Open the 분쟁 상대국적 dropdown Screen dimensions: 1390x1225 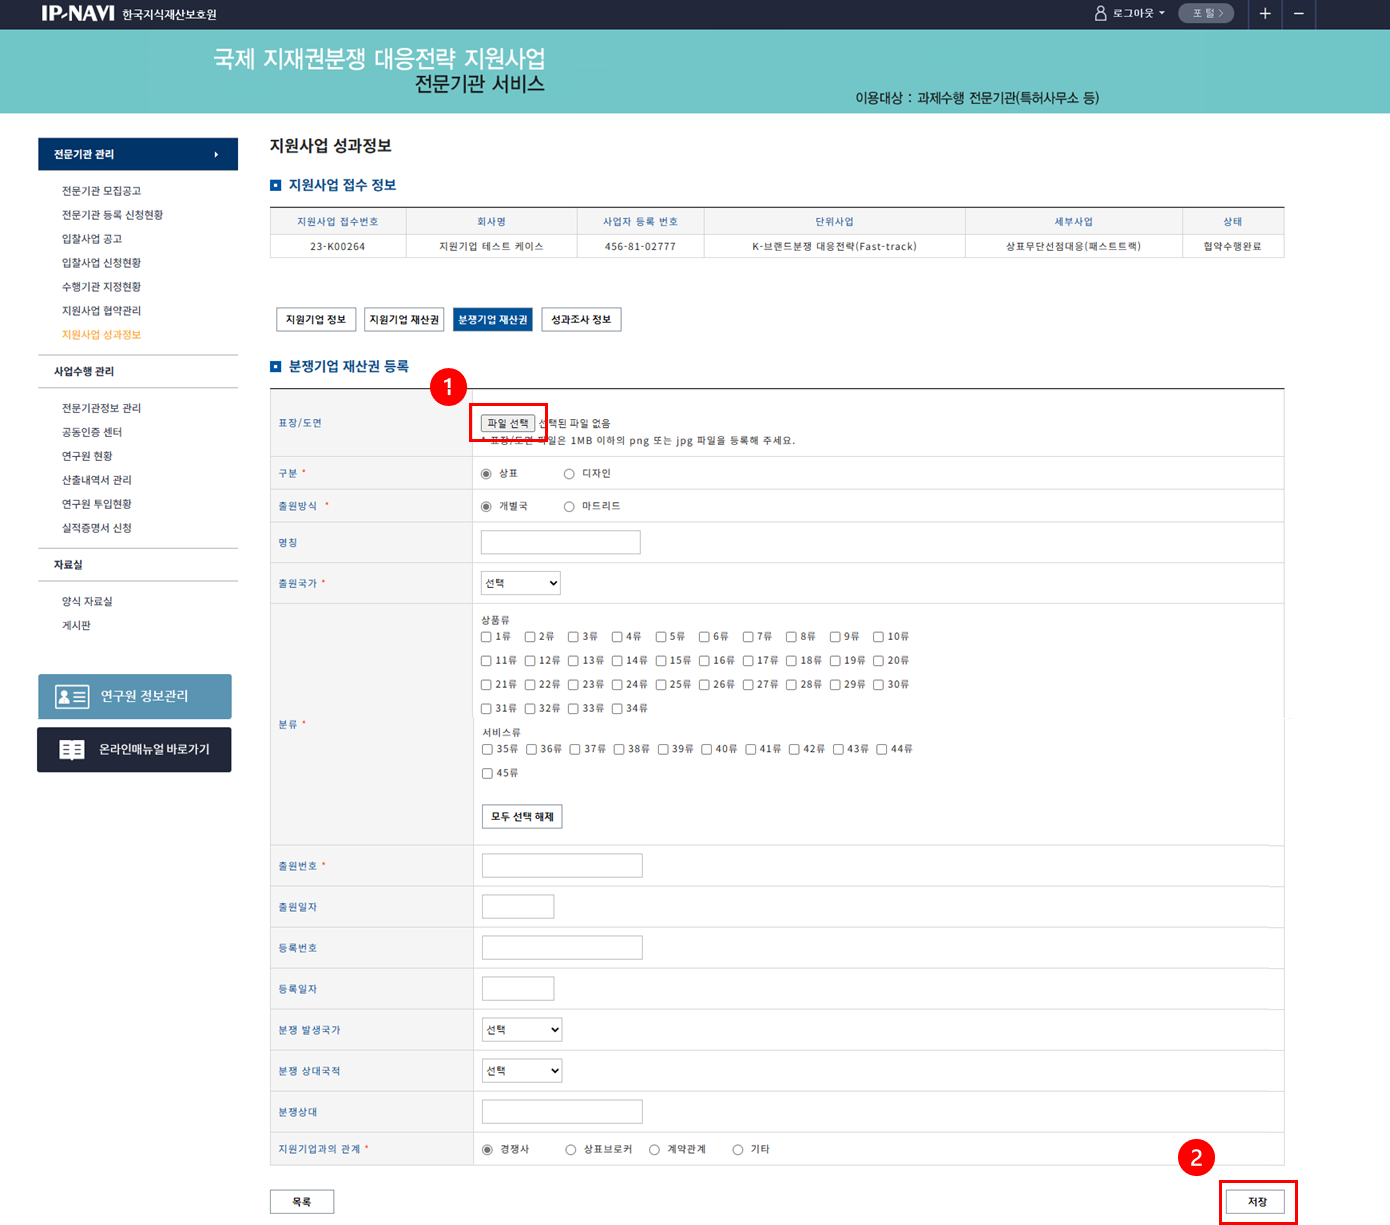click(x=521, y=1071)
